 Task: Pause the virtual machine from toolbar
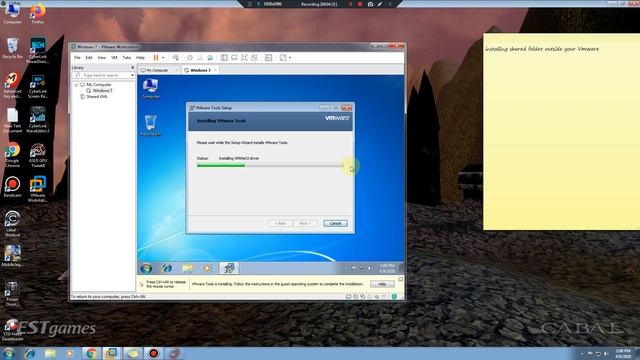[x=156, y=58]
